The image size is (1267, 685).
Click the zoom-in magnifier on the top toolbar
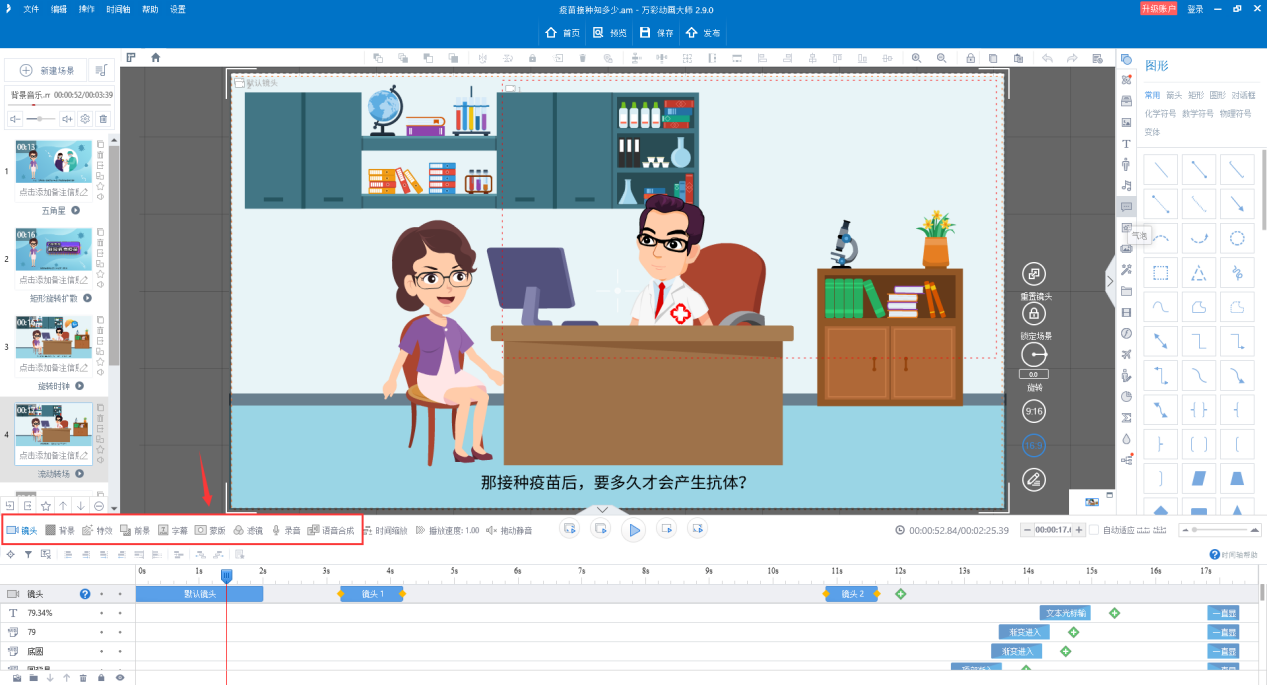916,58
